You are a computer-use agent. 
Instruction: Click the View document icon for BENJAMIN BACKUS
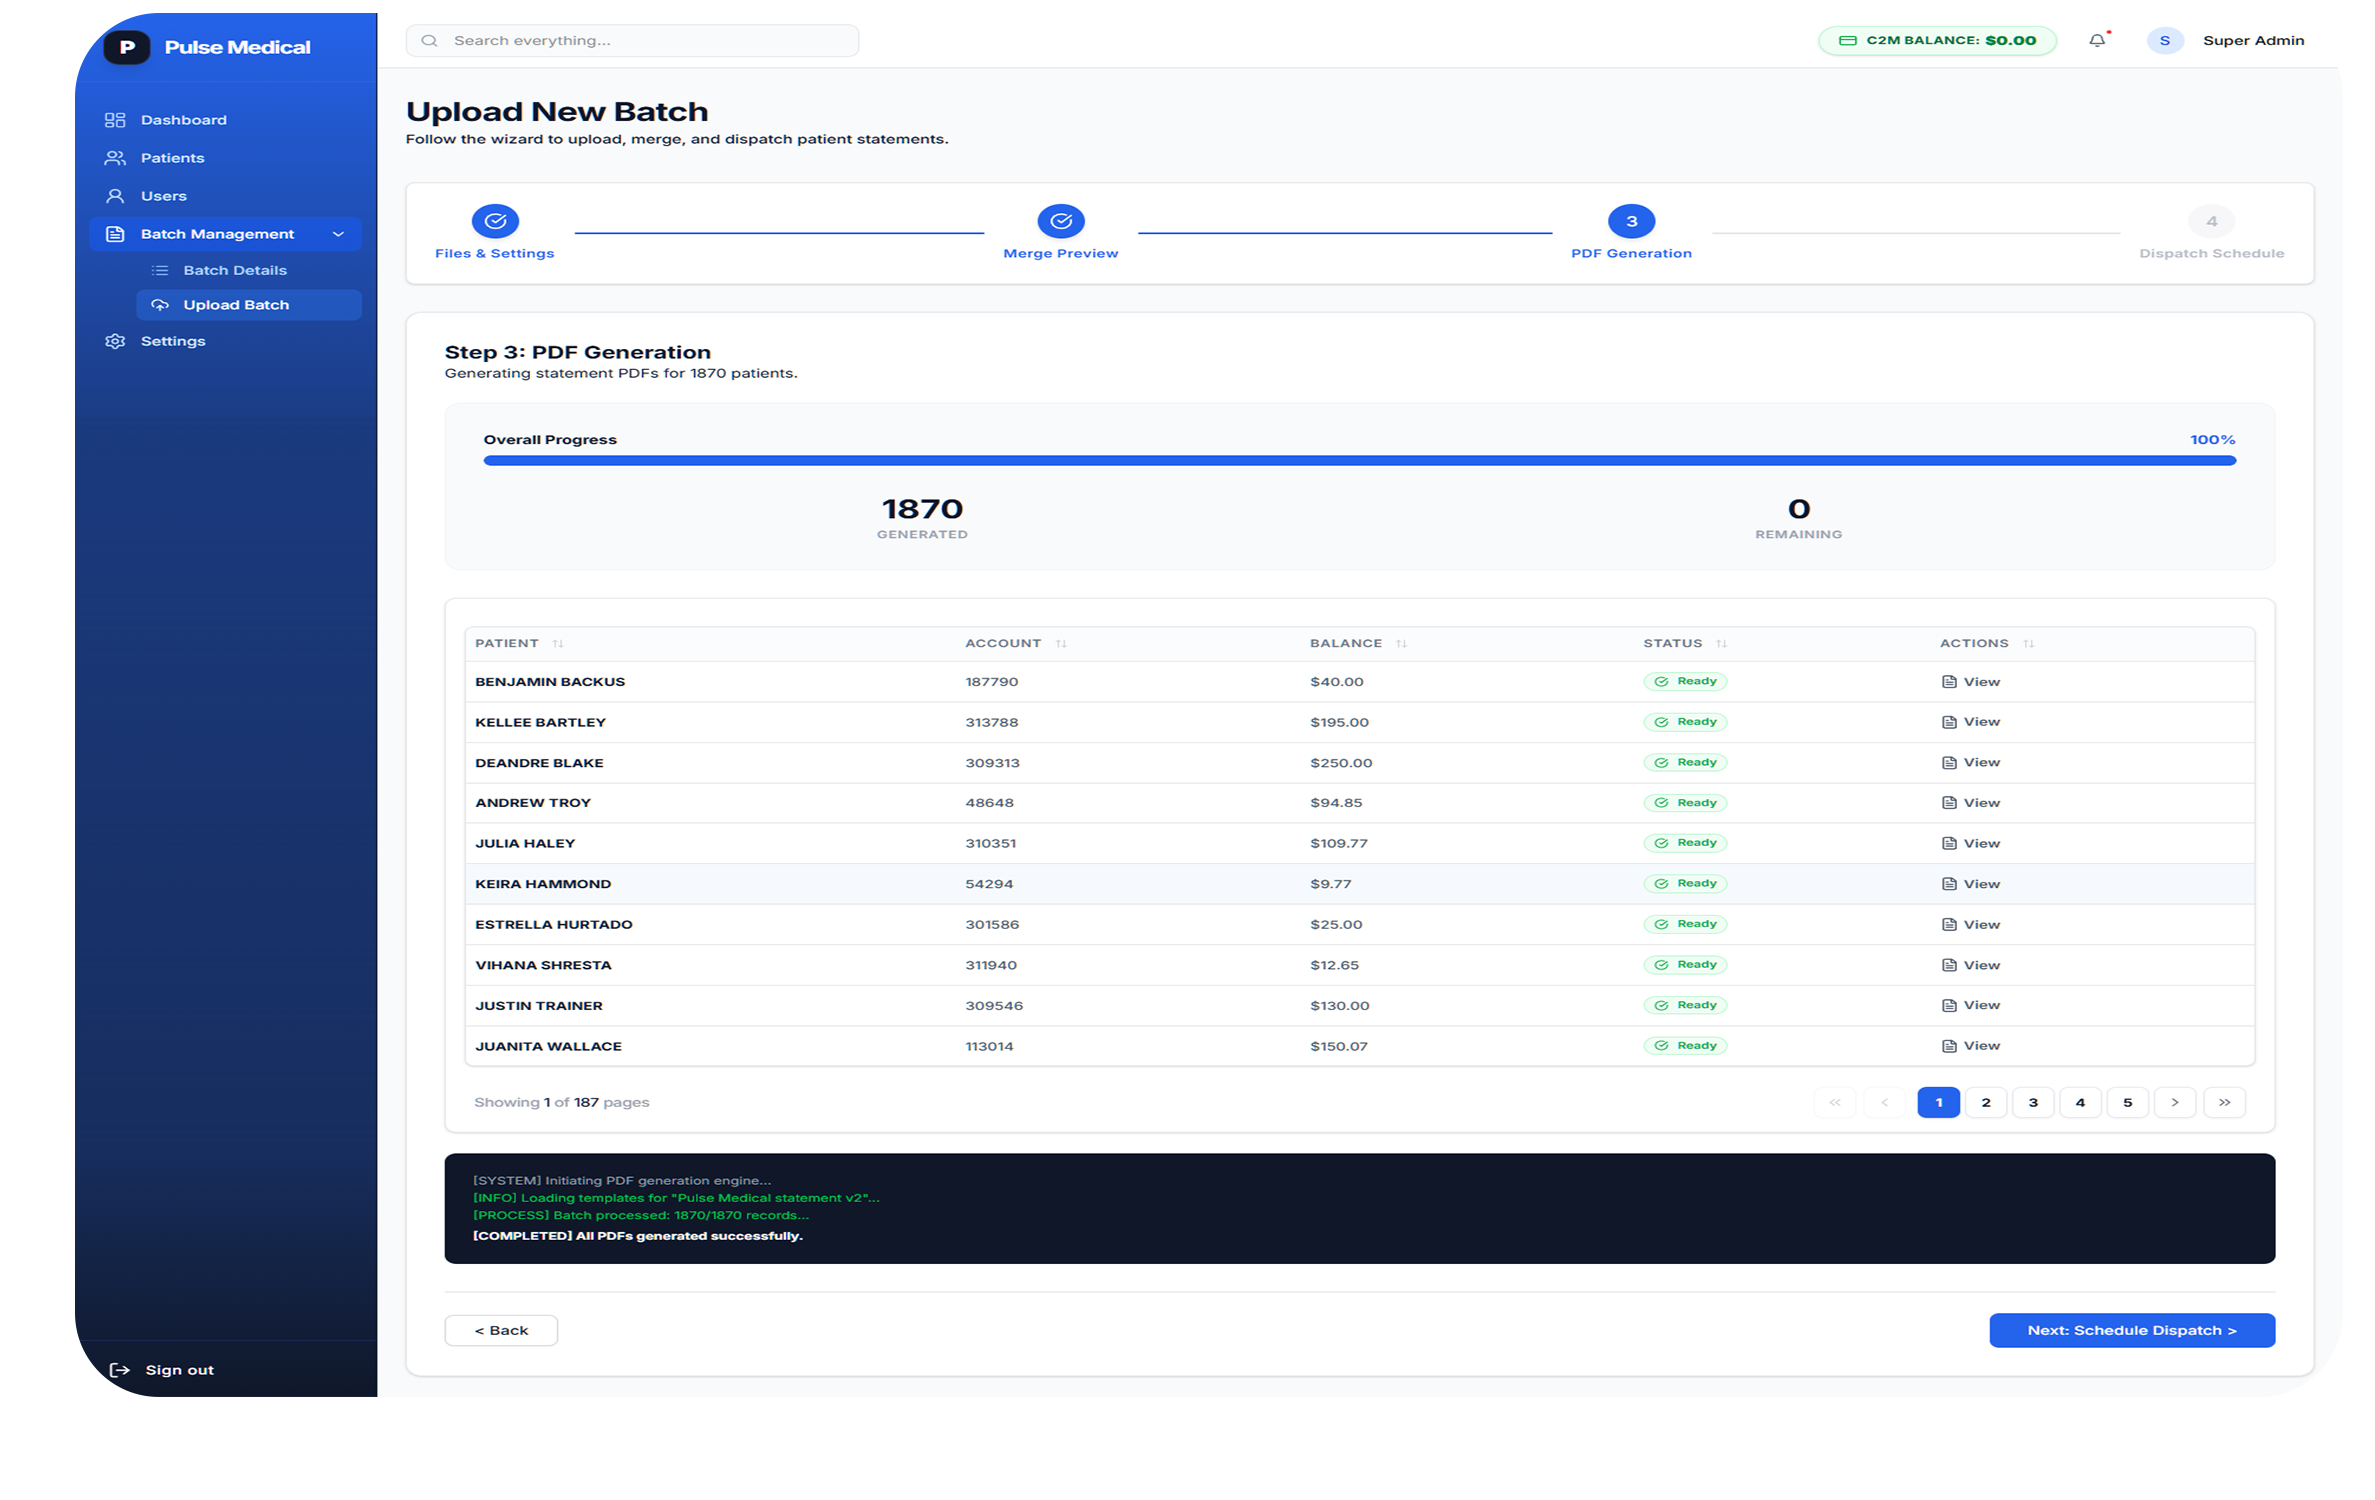point(1947,681)
